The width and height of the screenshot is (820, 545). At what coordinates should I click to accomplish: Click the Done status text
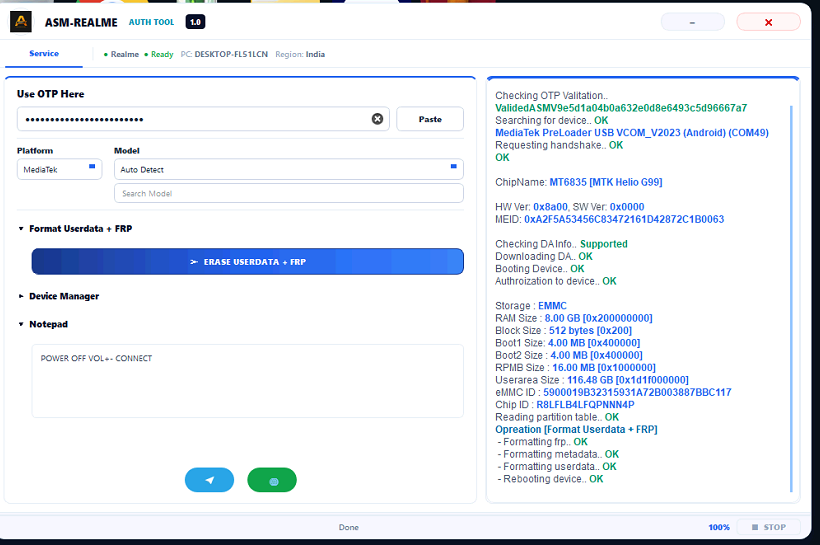click(x=349, y=527)
